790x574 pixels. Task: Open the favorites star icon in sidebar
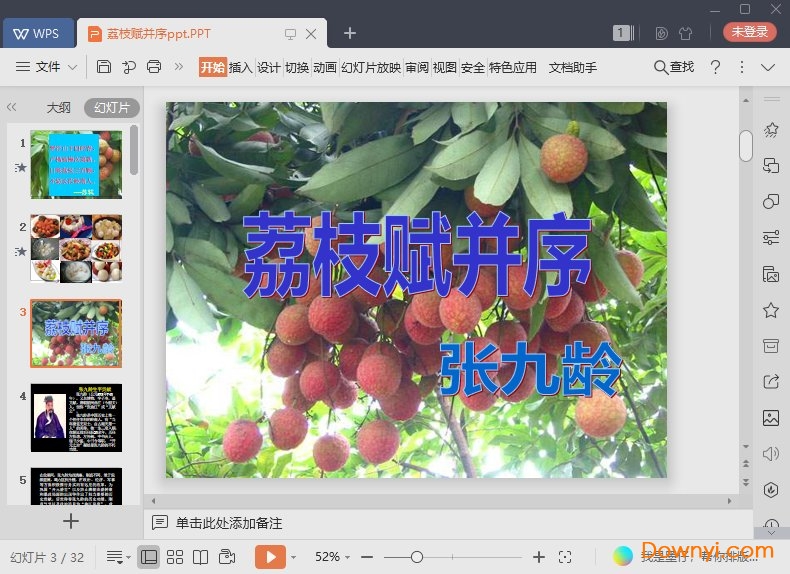(771, 309)
